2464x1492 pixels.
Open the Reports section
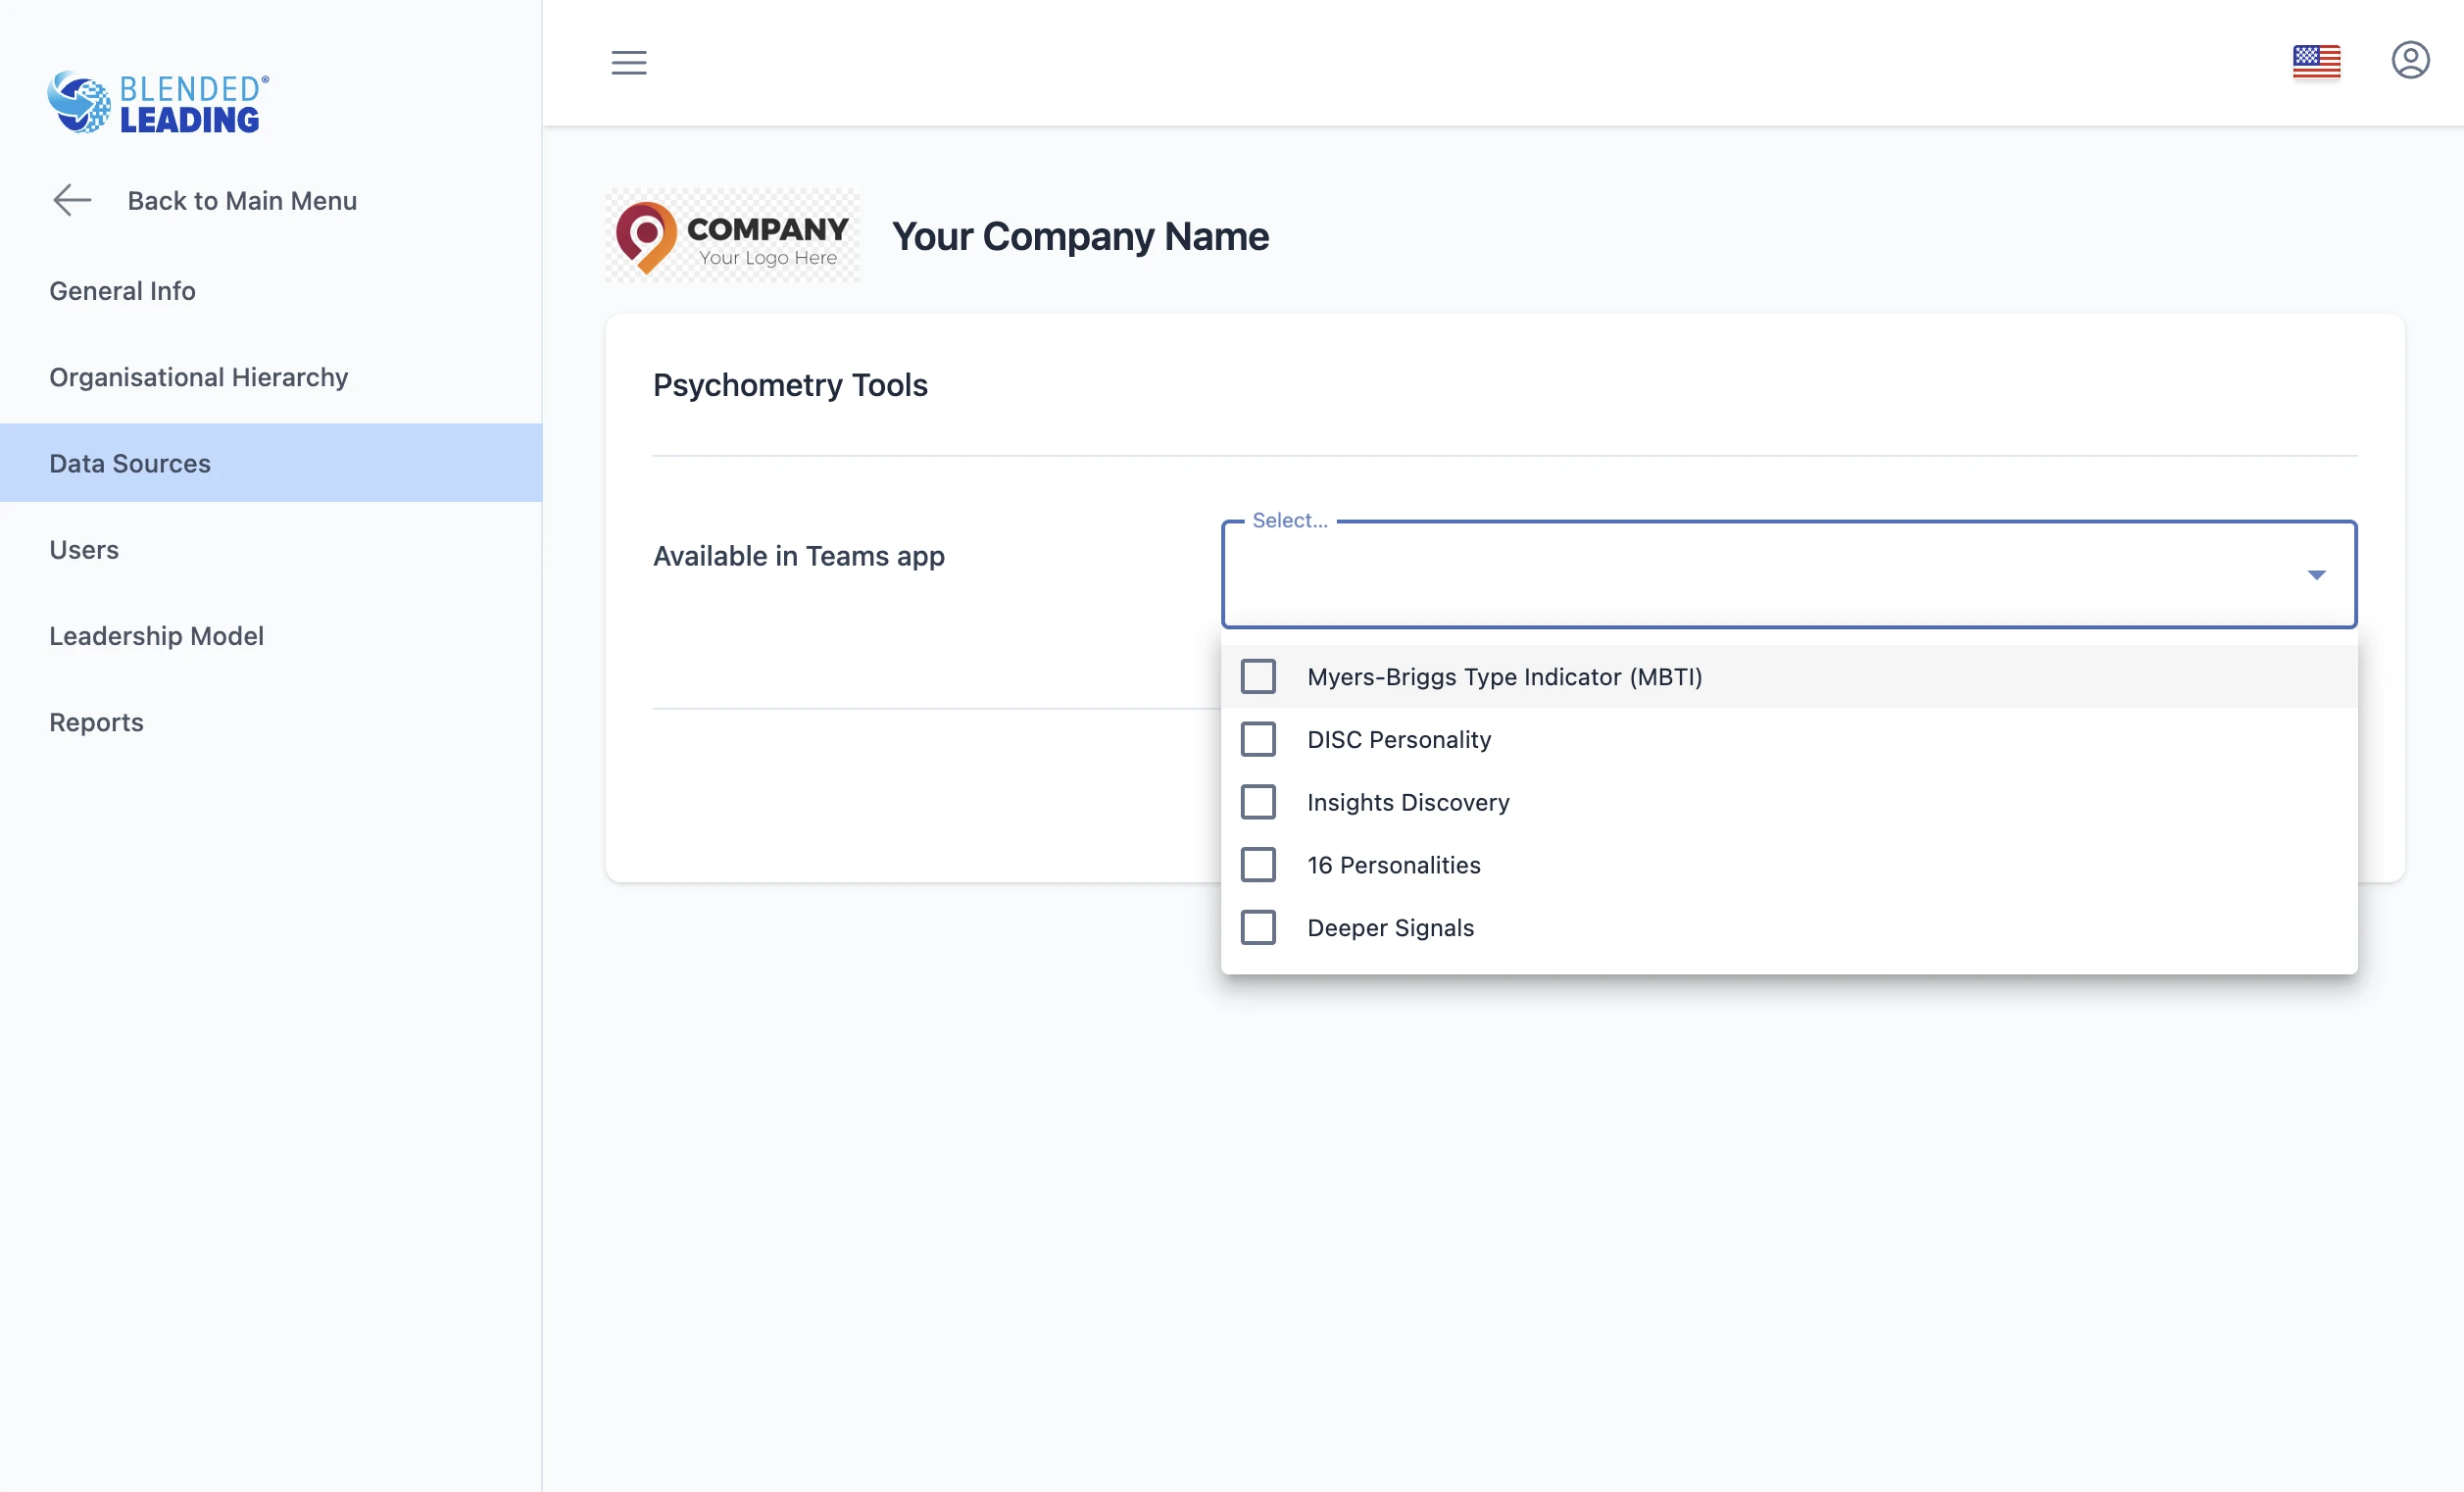[97, 722]
